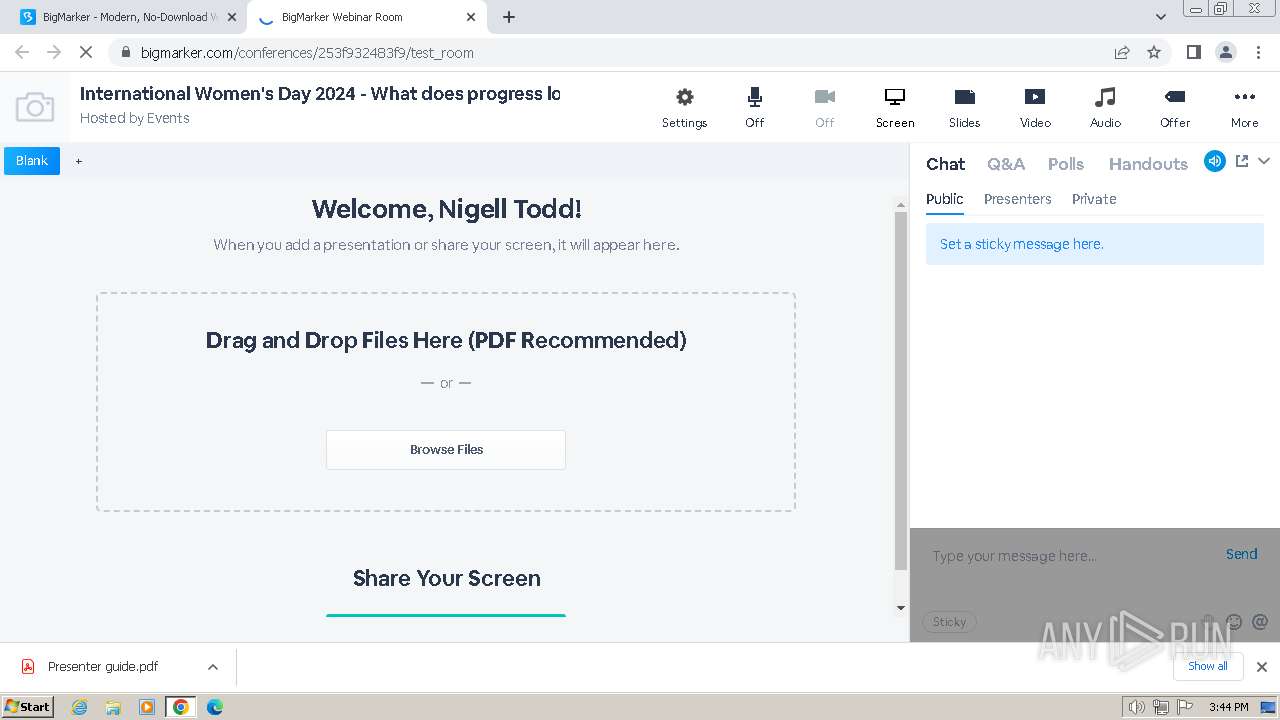
Task: Select the Public chat sub-tab
Action: click(x=945, y=199)
